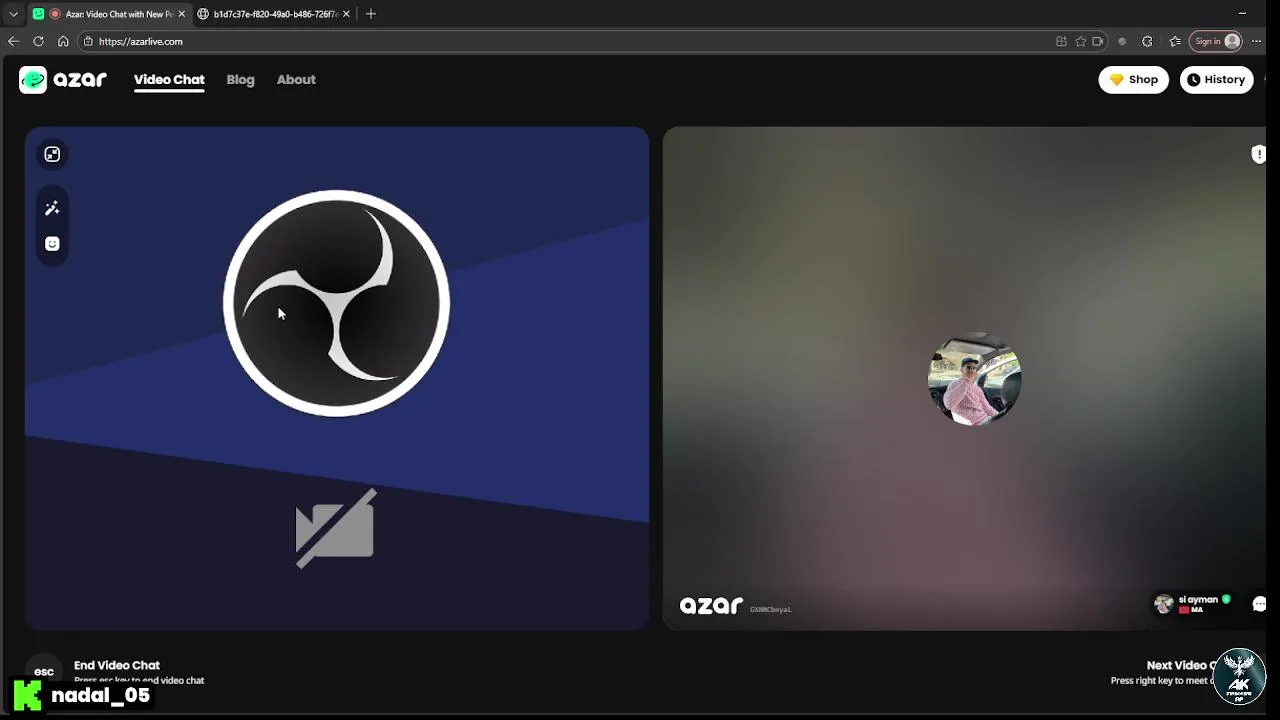
Task: View chat History
Action: 1216,80
